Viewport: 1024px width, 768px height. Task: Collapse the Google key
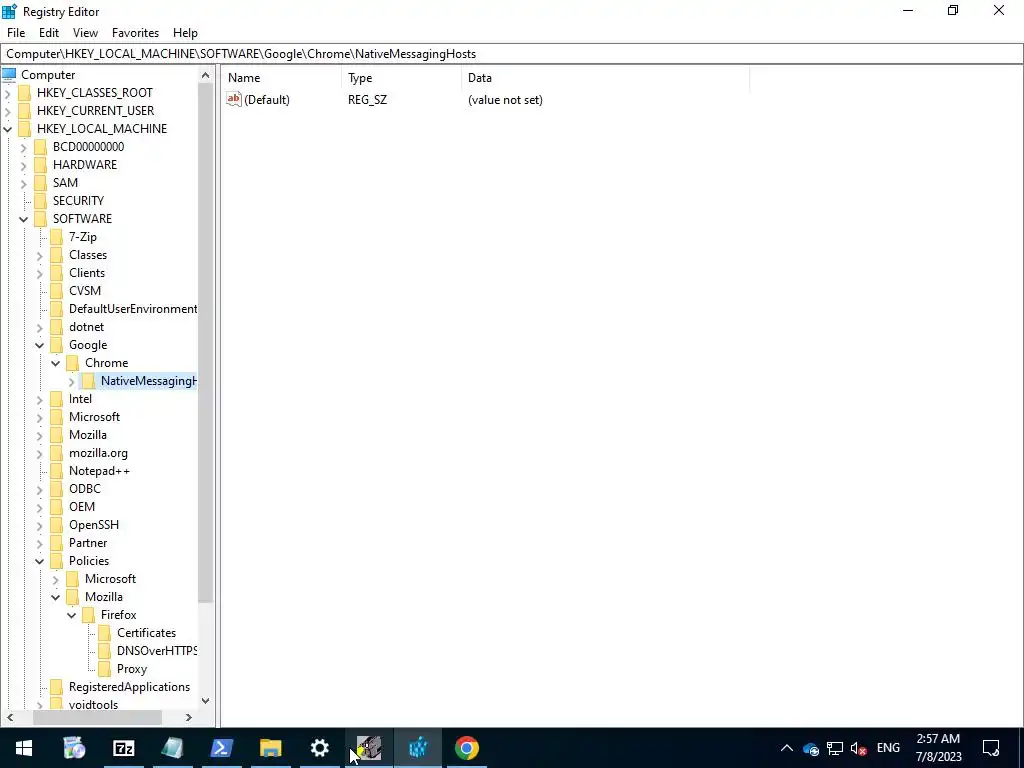40,345
